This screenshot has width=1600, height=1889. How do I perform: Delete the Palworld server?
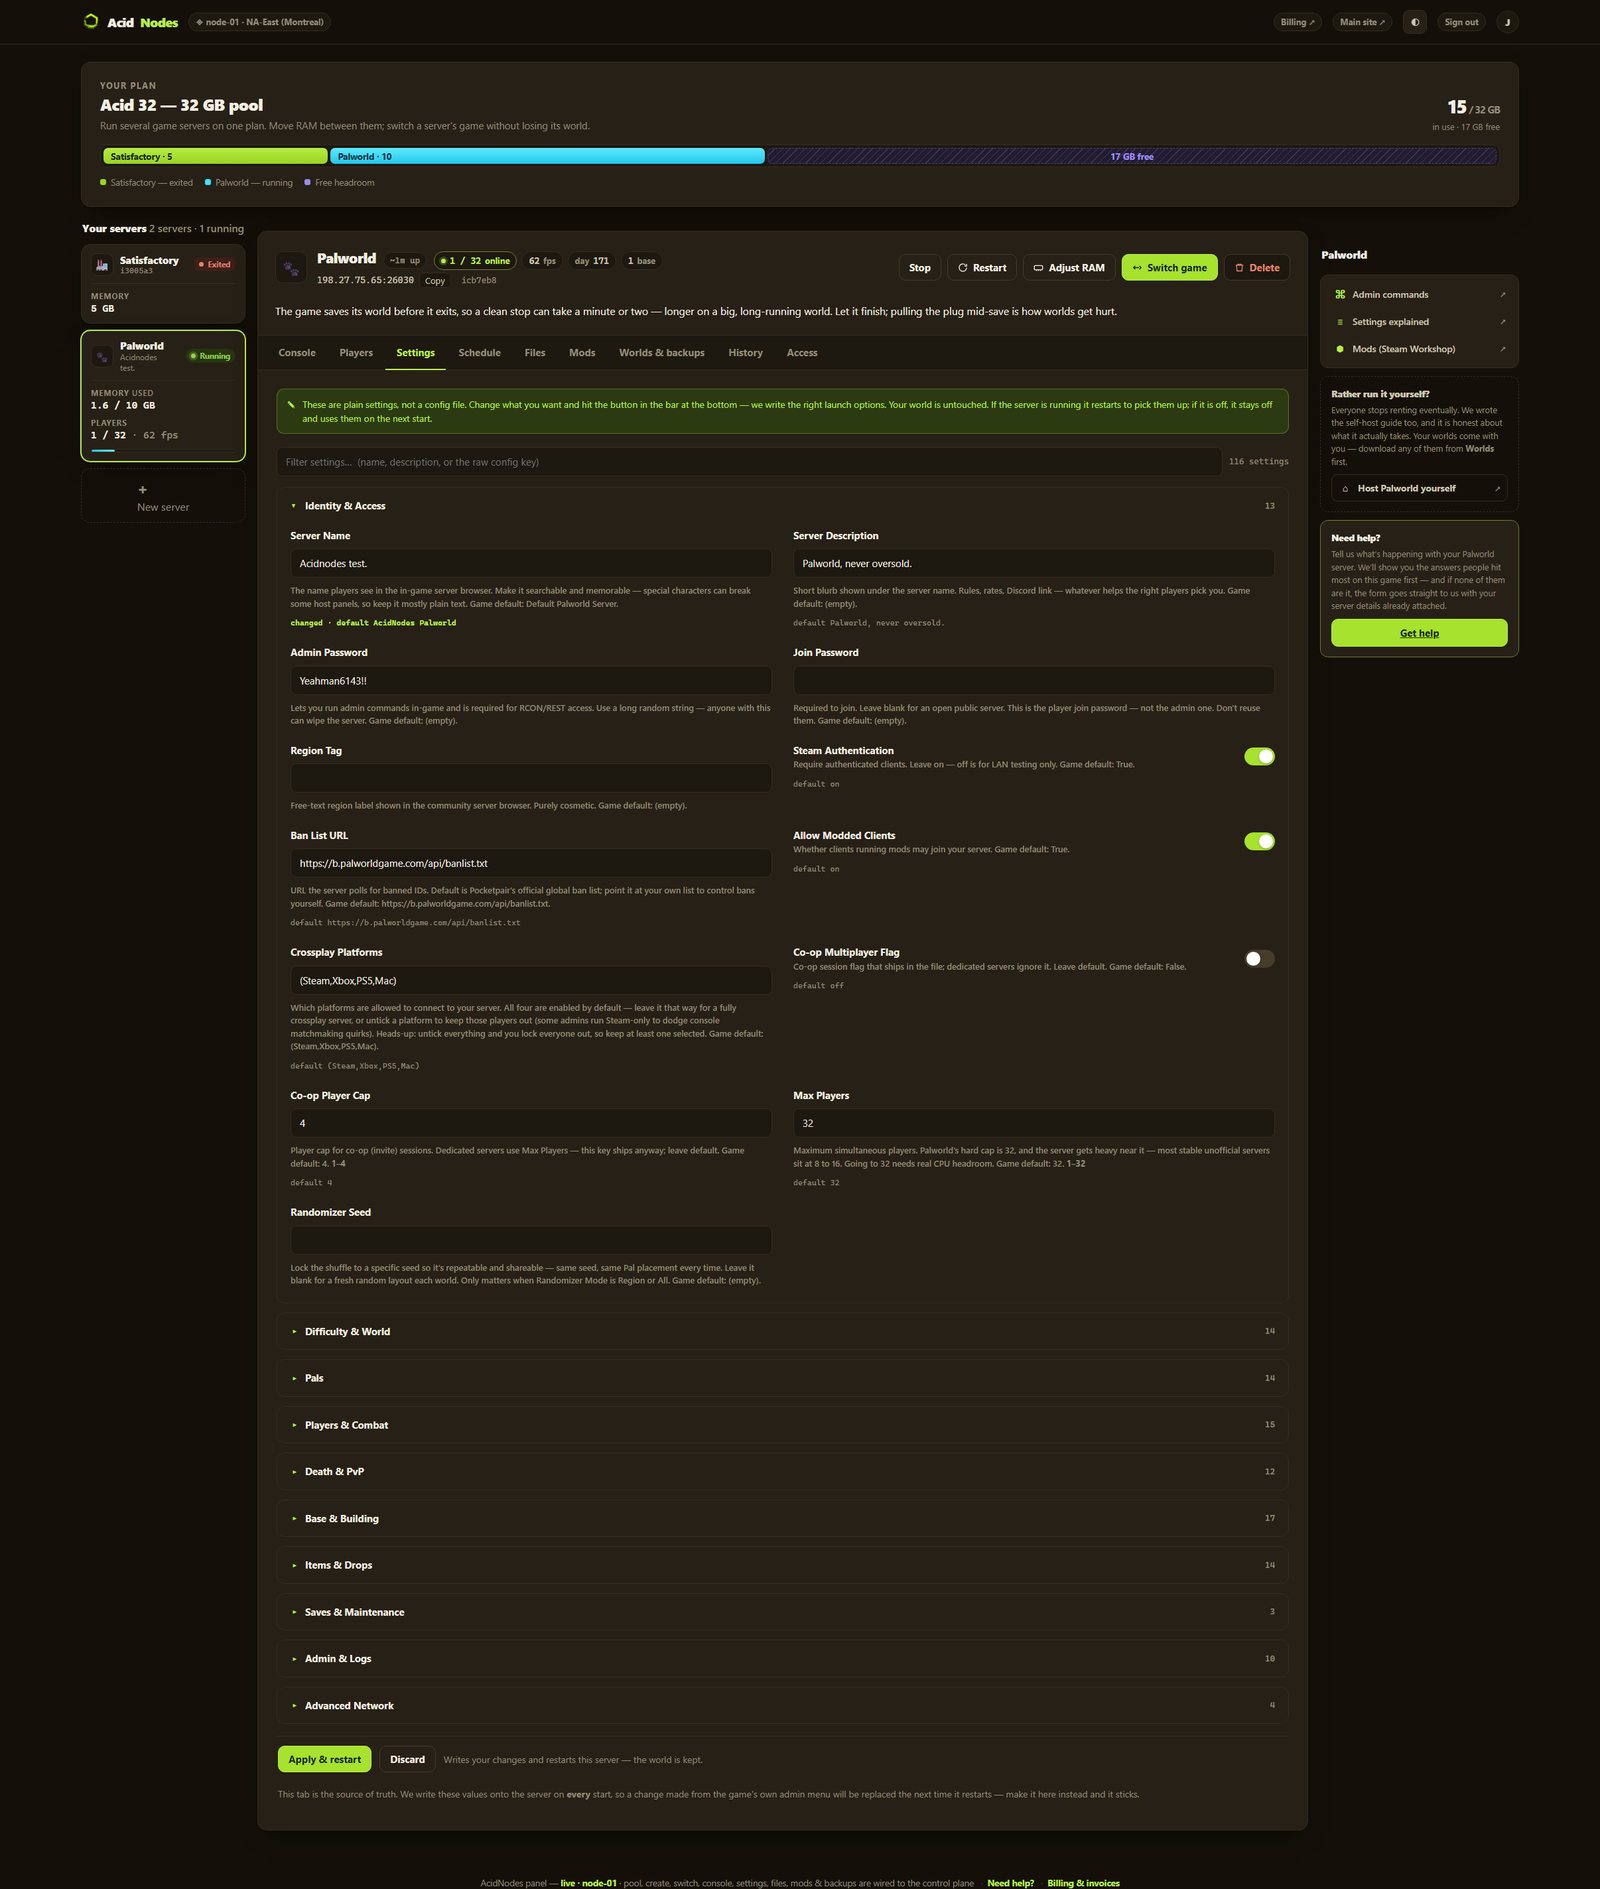point(1257,268)
